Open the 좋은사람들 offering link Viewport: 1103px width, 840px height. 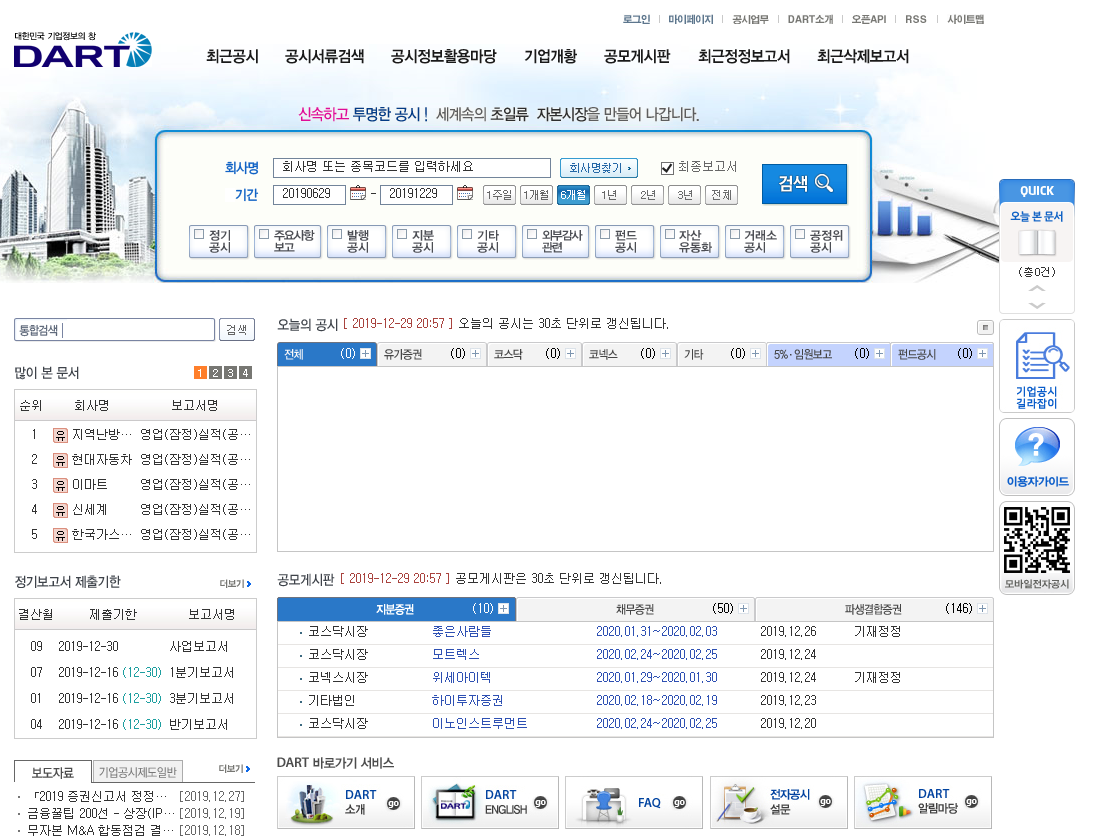point(461,632)
